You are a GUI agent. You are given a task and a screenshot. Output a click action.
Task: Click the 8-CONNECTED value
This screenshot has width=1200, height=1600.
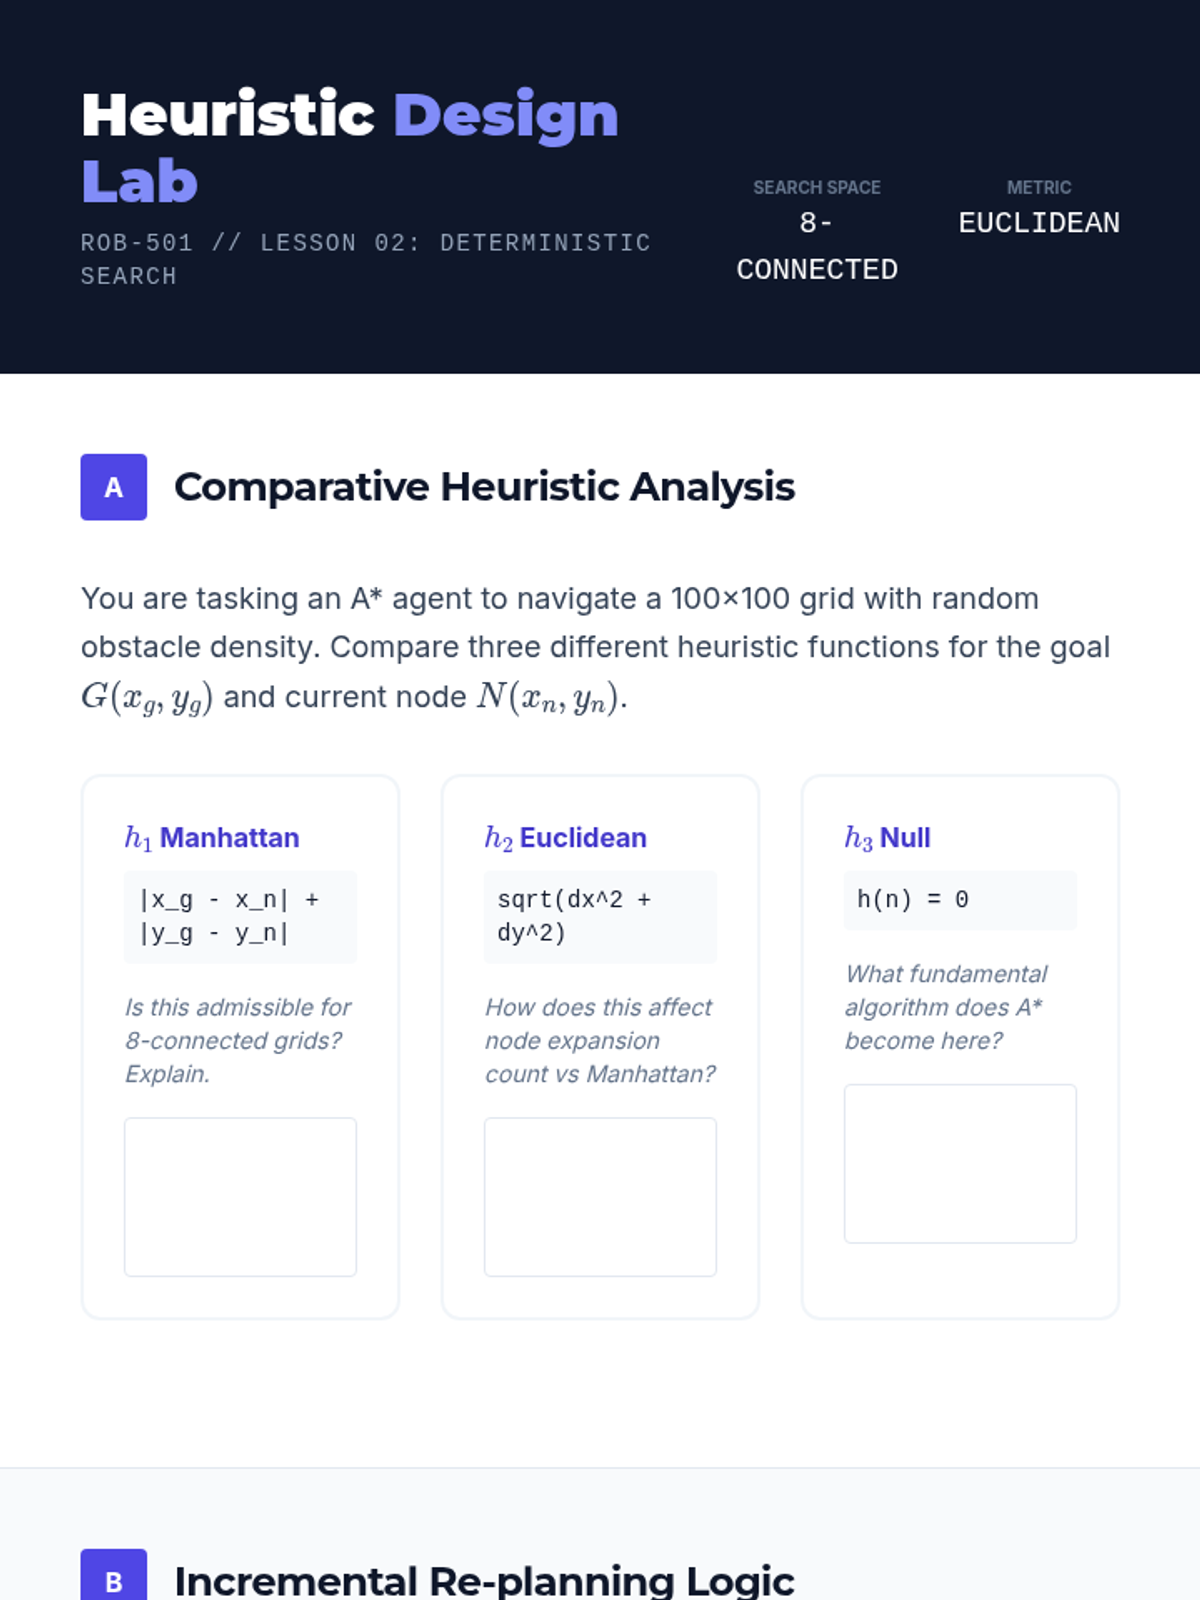point(816,246)
